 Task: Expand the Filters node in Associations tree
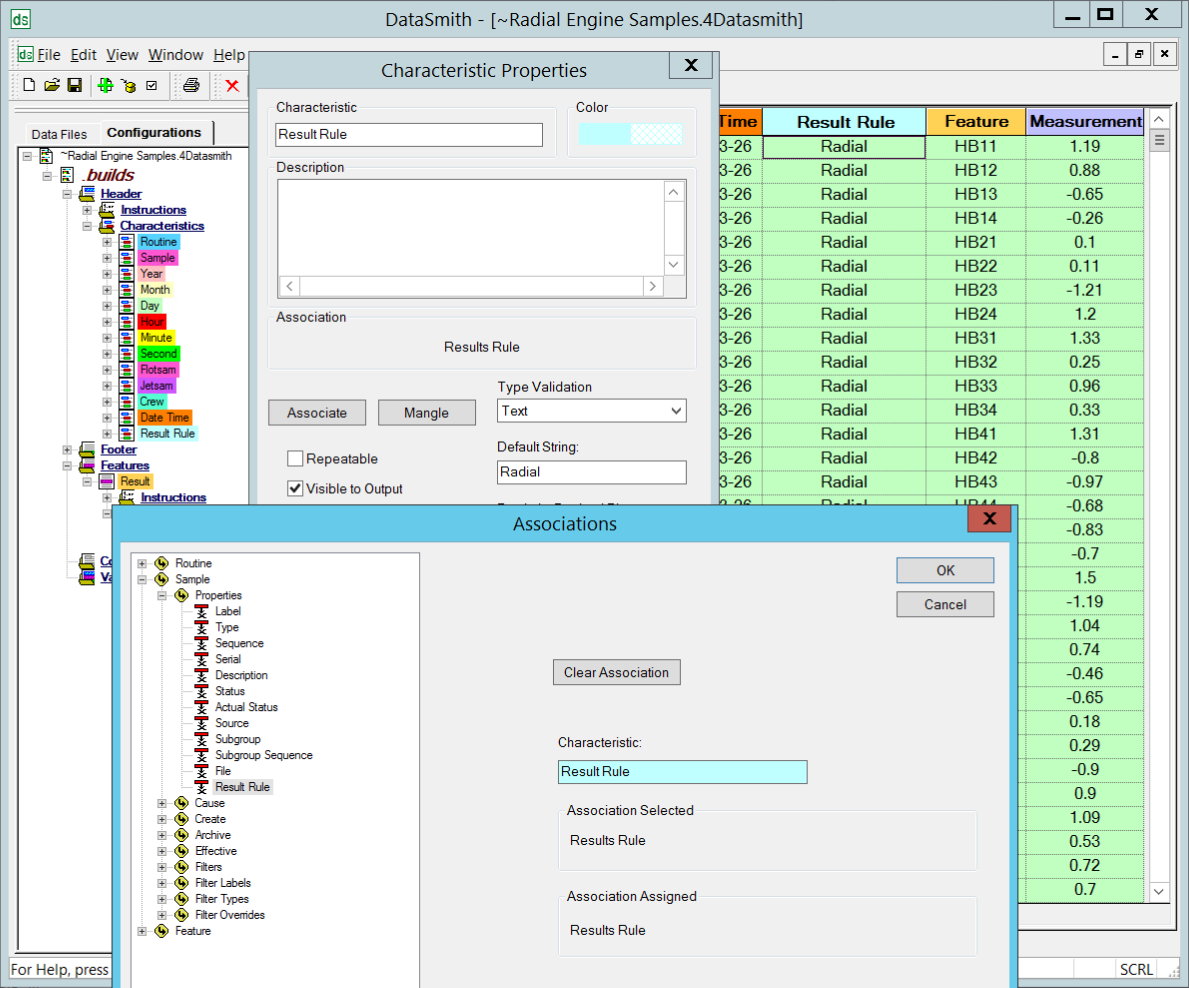[163, 867]
